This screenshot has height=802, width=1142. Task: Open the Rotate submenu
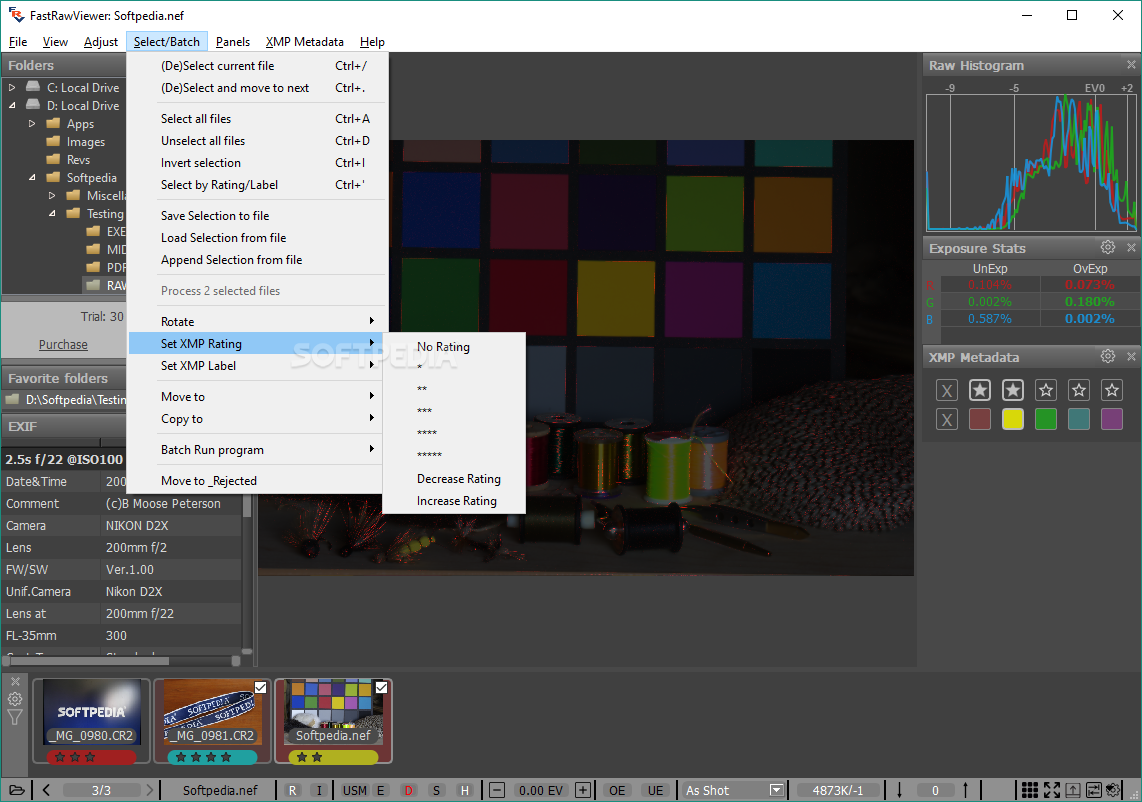[x=256, y=321]
